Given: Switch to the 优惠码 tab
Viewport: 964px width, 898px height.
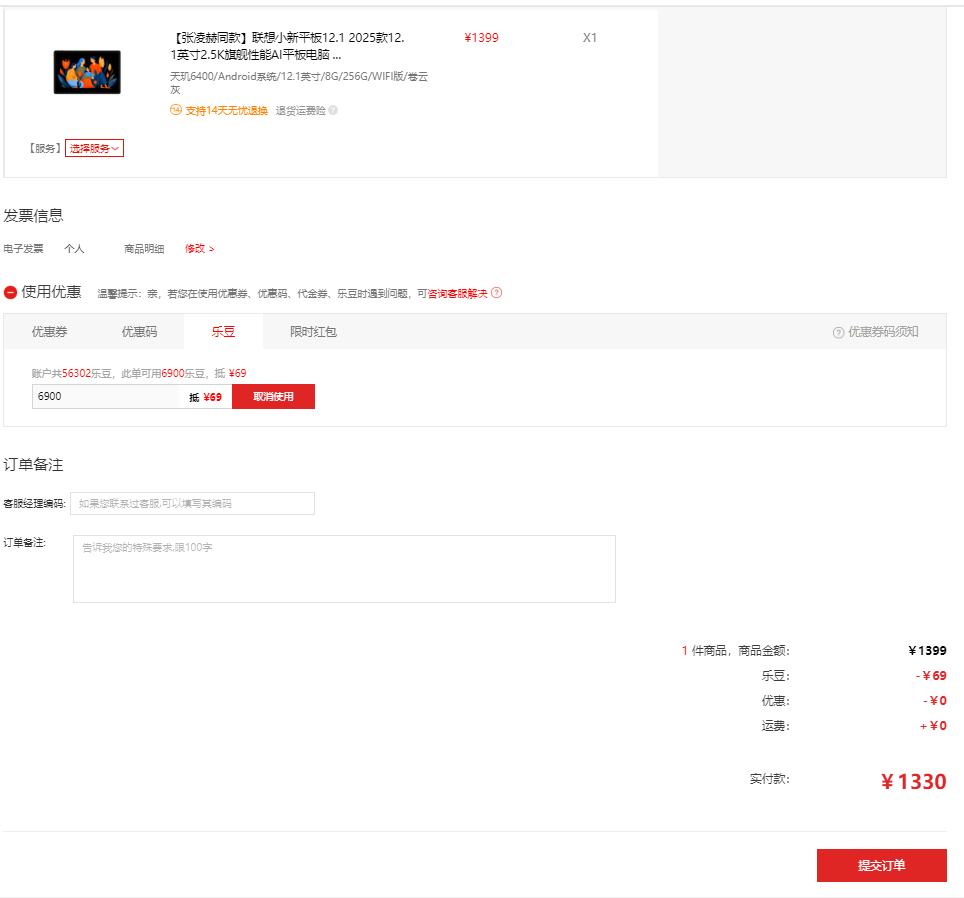Looking at the screenshot, I should coord(139,331).
